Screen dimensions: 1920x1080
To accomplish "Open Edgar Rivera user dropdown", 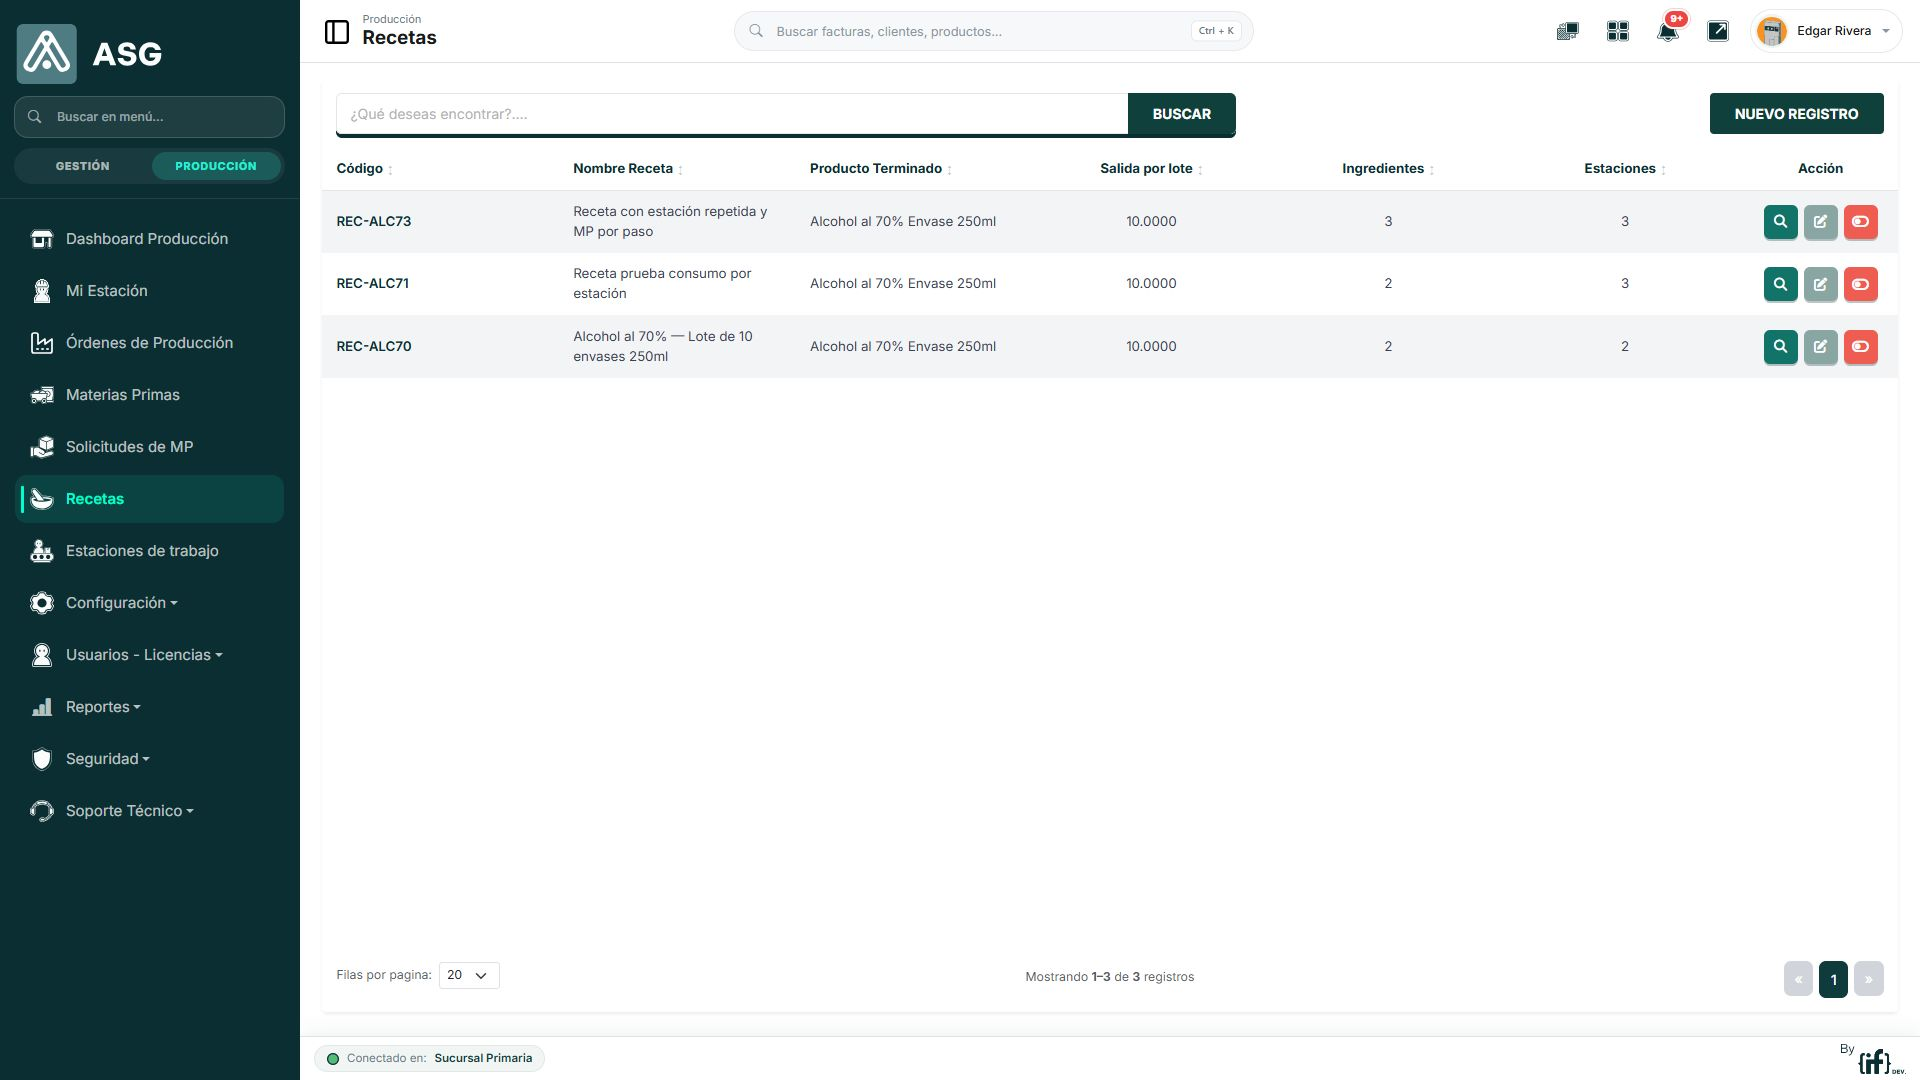I will 1826,31.
